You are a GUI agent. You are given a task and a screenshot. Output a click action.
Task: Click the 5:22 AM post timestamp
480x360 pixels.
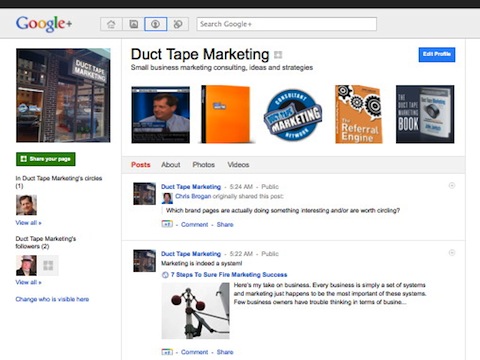[241, 254]
